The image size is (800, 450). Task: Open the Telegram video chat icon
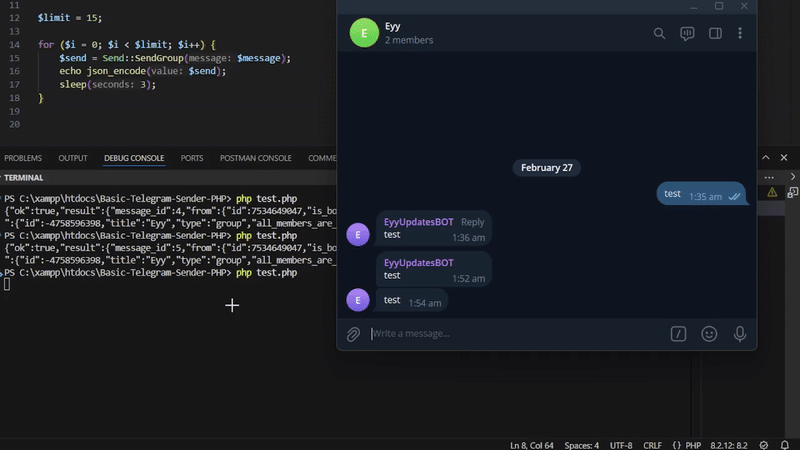pyautogui.click(x=687, y=33)
